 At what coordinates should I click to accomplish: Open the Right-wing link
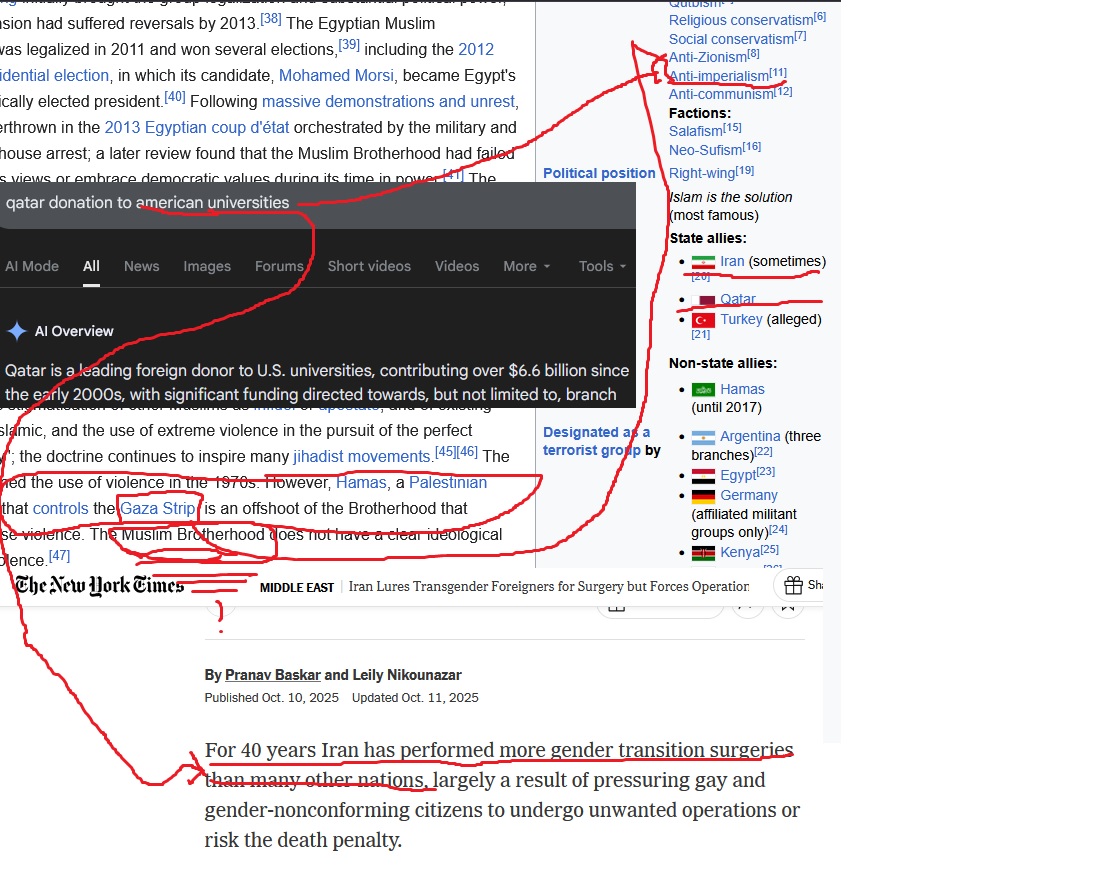pos(702,173)
